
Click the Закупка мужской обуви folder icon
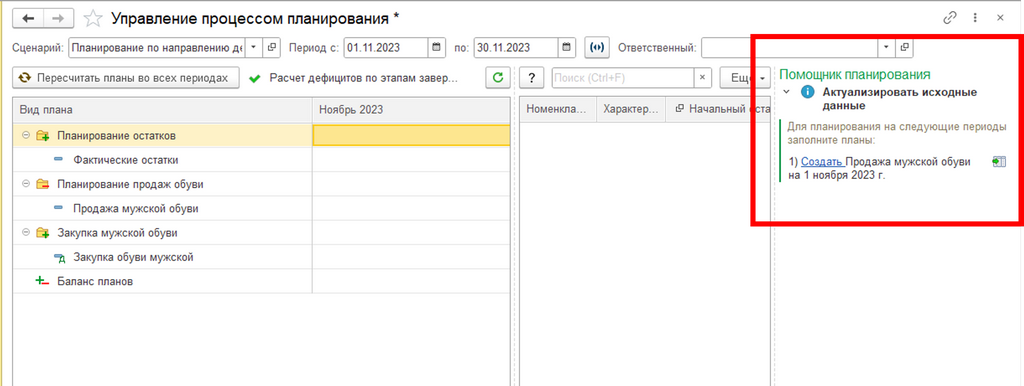coord(42,233)
